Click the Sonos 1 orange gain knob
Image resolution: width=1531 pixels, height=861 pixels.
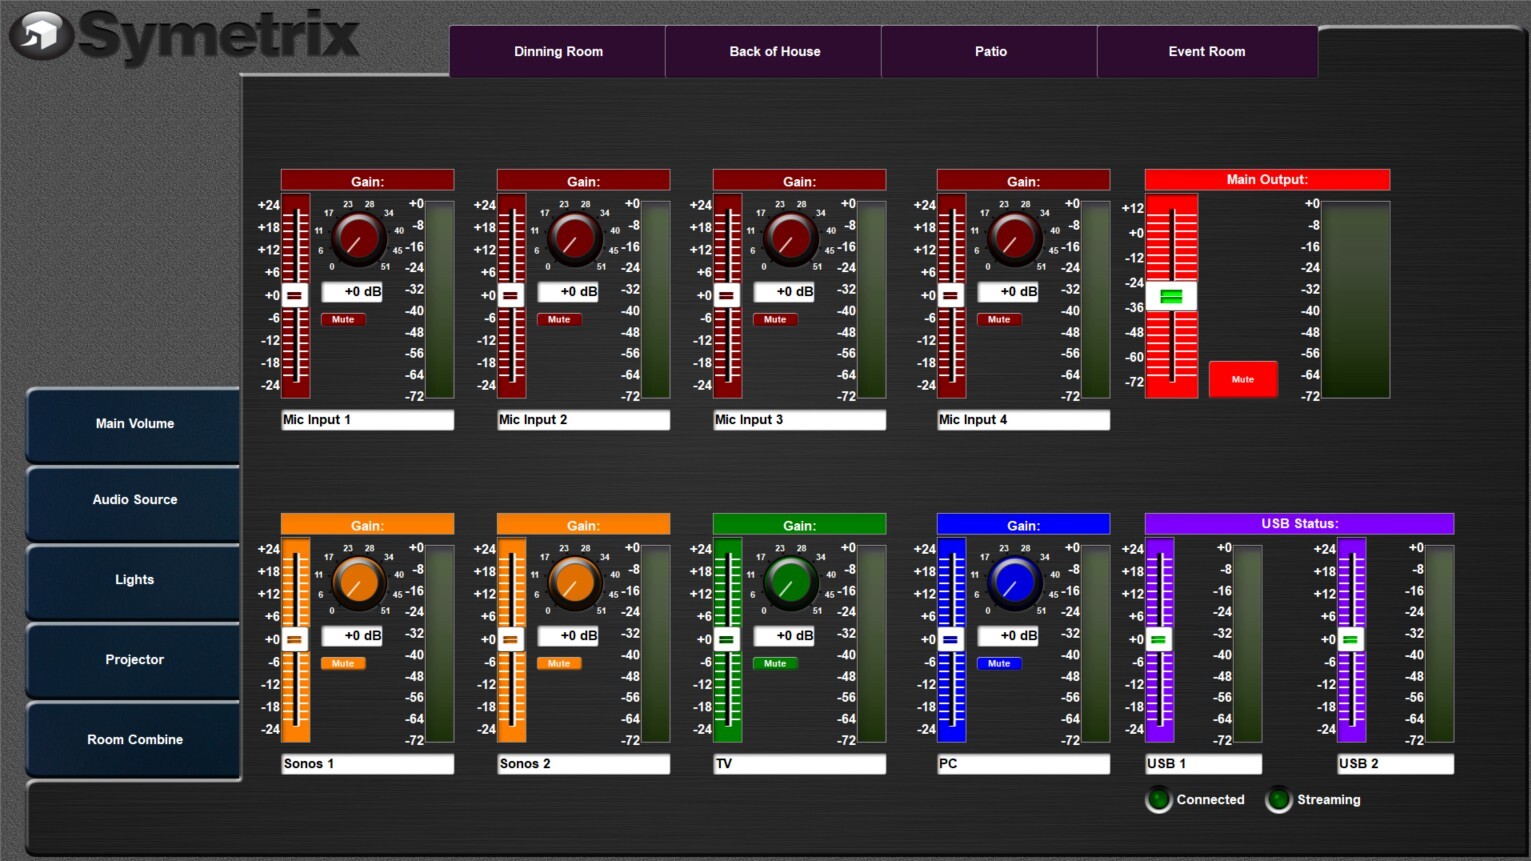(358, 582)
